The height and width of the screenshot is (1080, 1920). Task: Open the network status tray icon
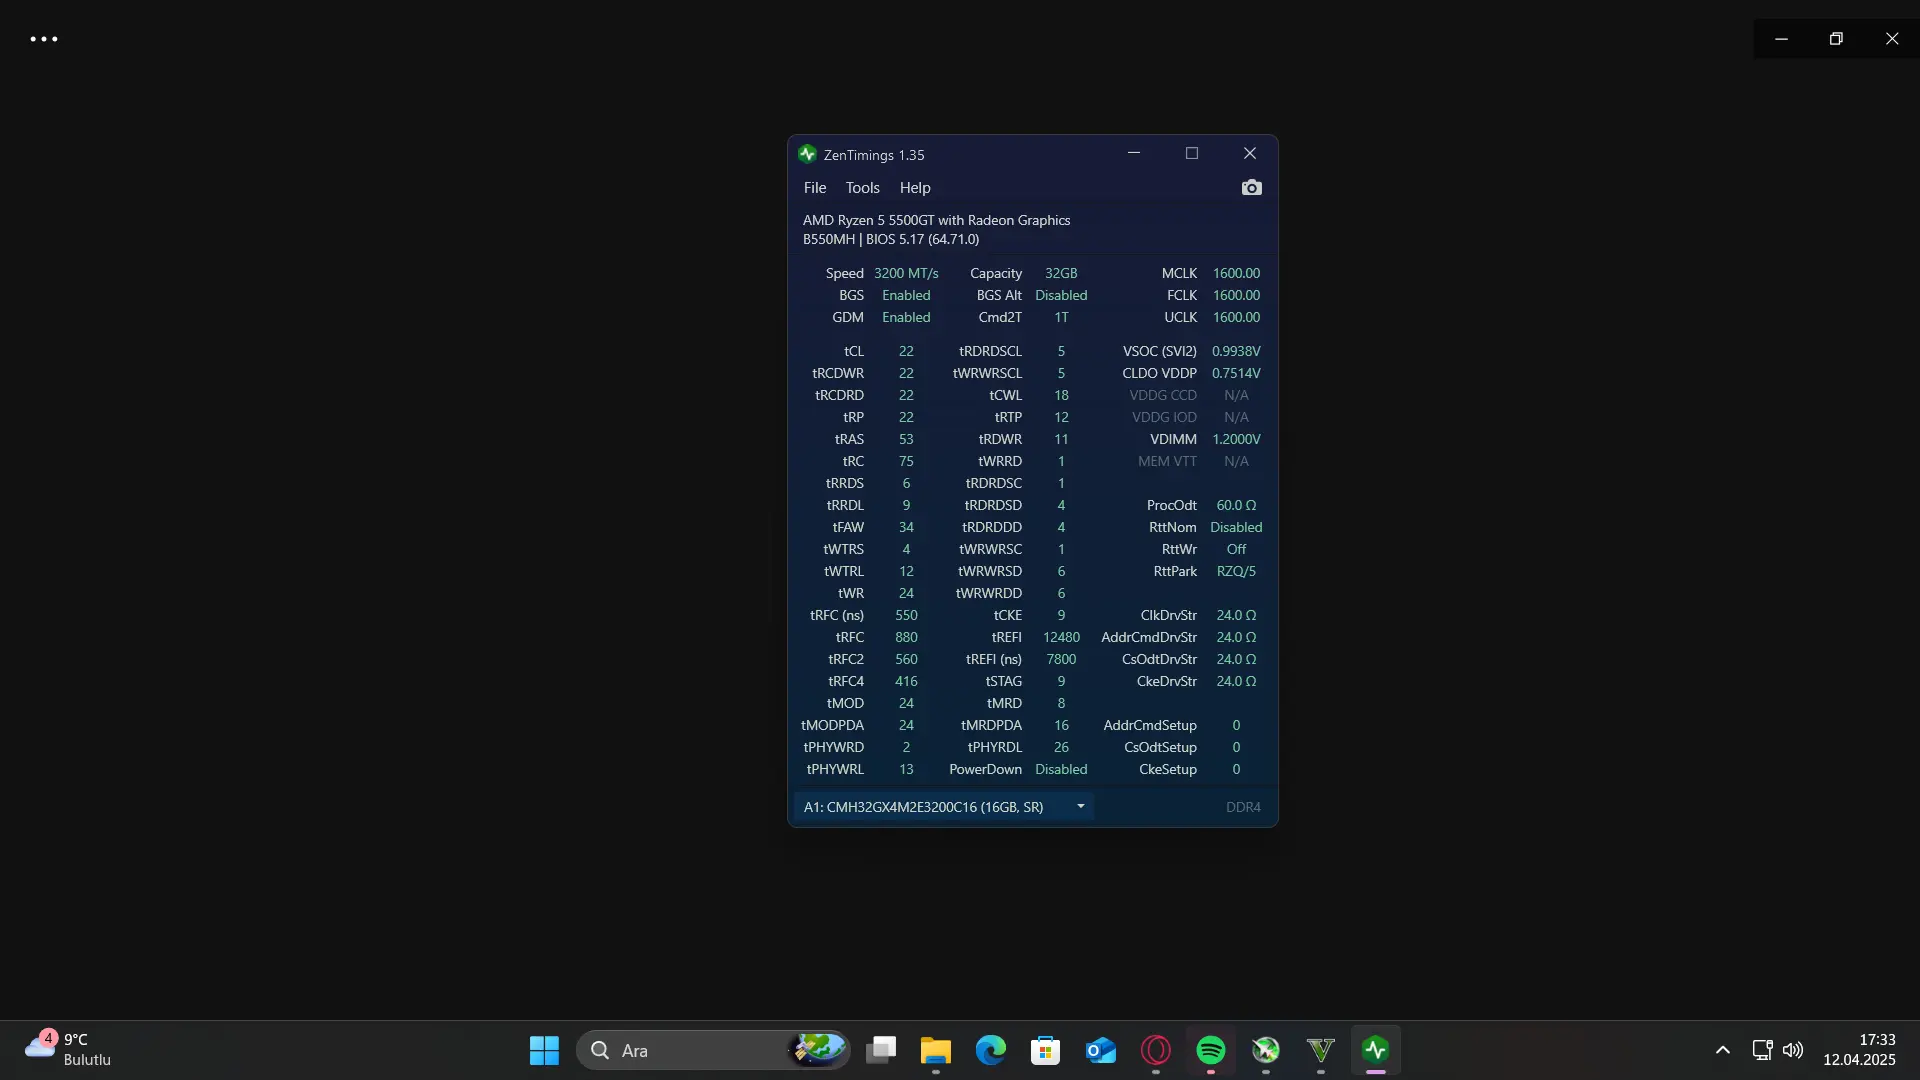pos(1762,1050)
